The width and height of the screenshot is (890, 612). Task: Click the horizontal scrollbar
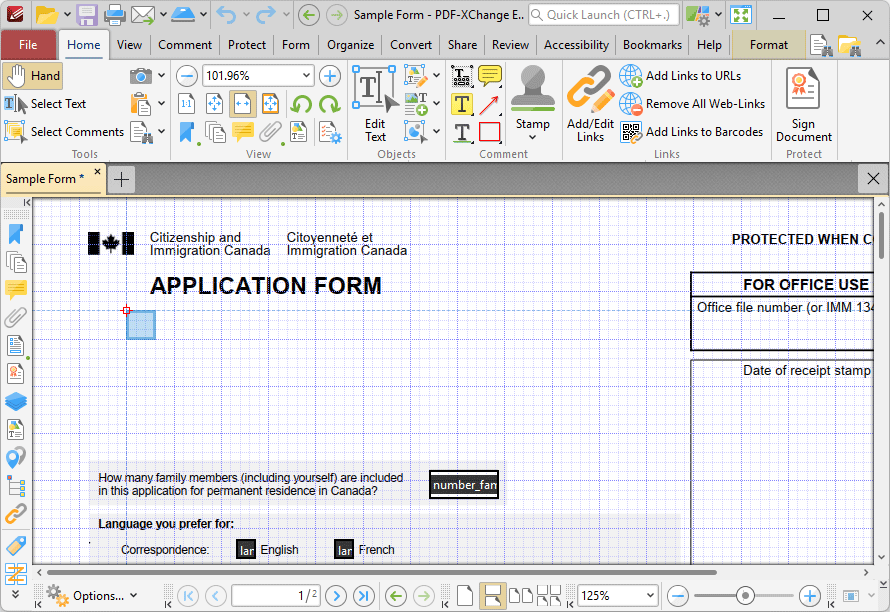tap(381, 572)
